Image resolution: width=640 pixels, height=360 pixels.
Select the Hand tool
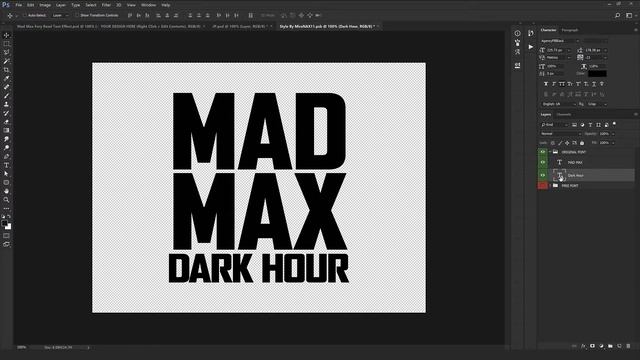tap(6, 191)
